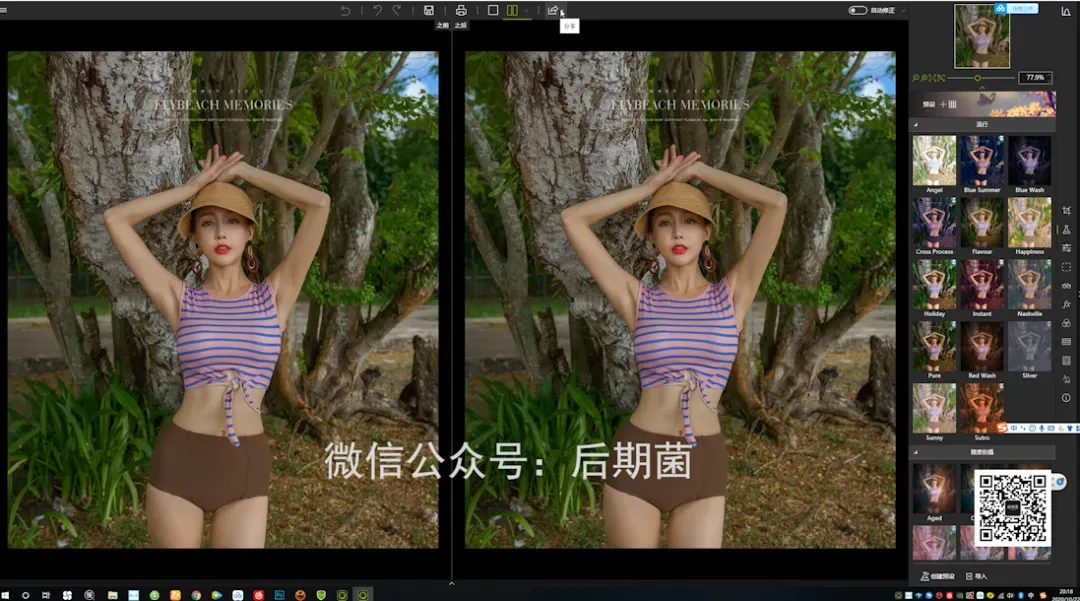Redo the last undone edit

pyautogui.click(x=397, y=10)
